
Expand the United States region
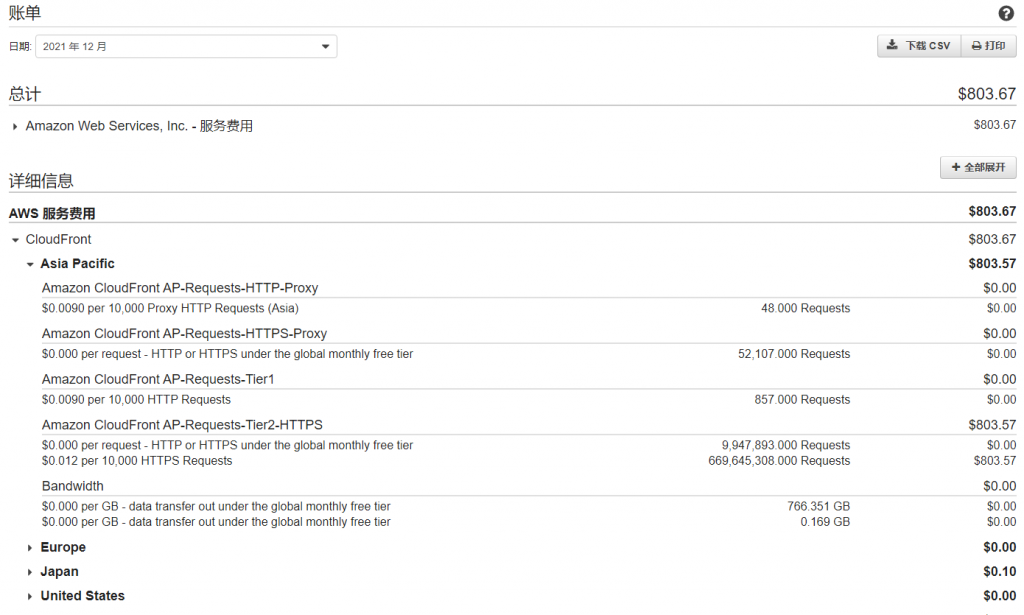point(29,596)
